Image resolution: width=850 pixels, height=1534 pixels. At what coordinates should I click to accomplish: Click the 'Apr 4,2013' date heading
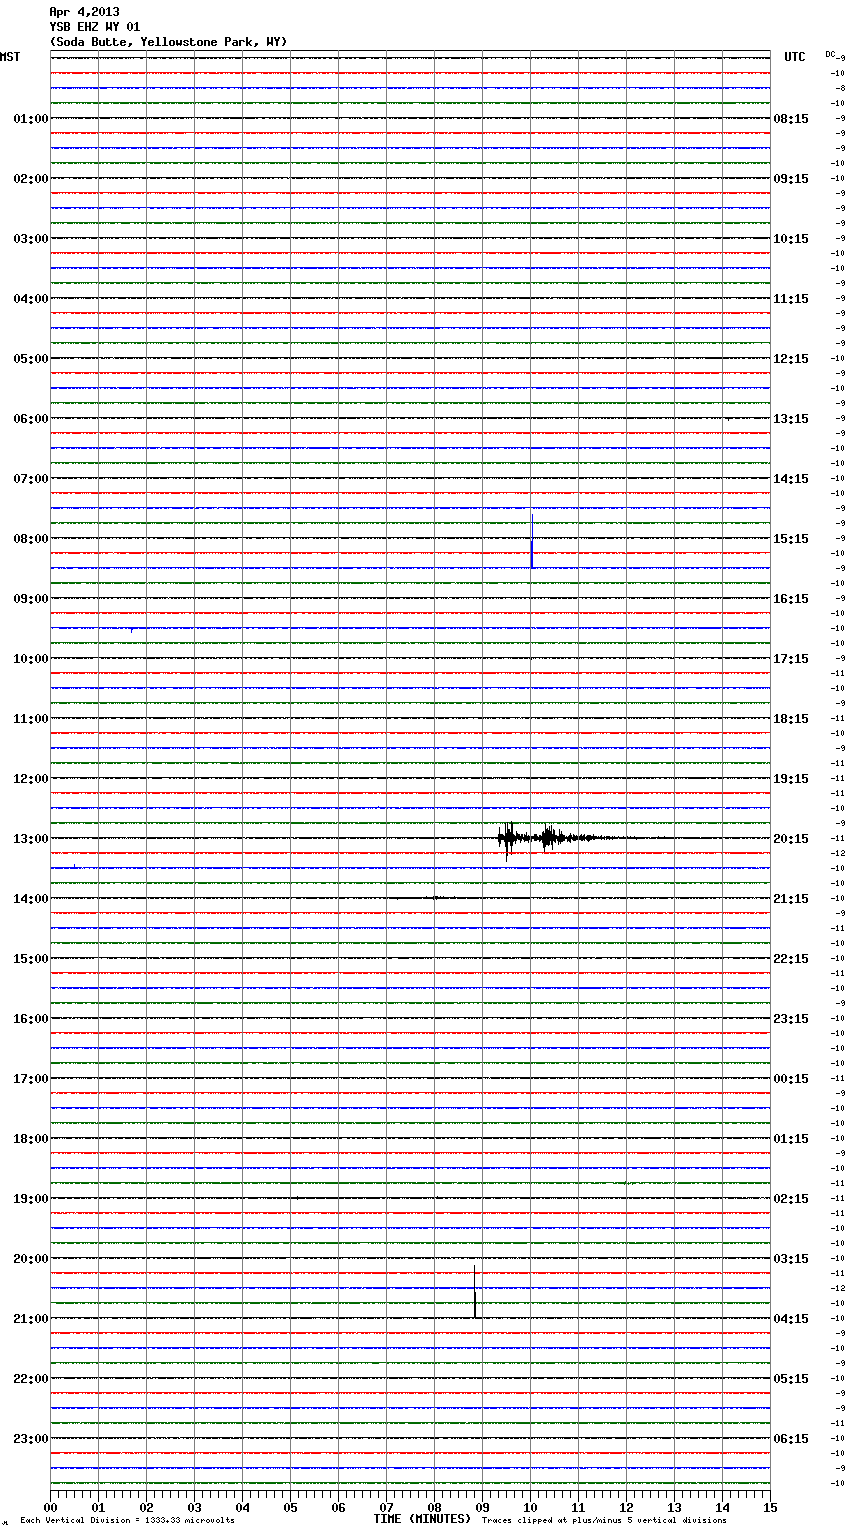[84, 12]
